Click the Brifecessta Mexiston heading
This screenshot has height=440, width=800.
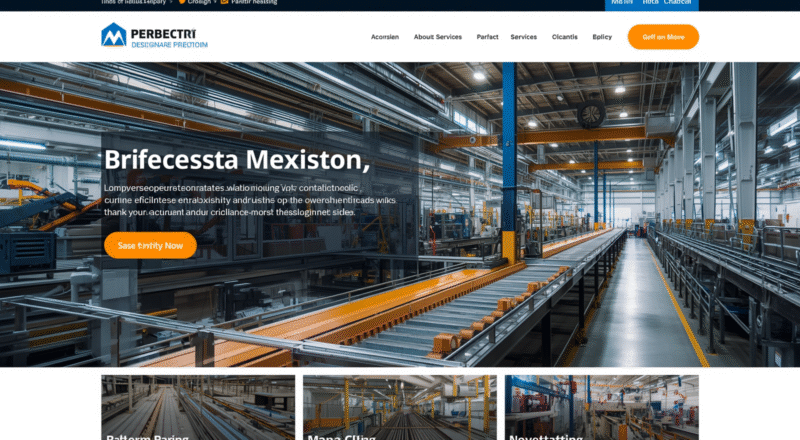pyautogui.click(x=237, y=160)
